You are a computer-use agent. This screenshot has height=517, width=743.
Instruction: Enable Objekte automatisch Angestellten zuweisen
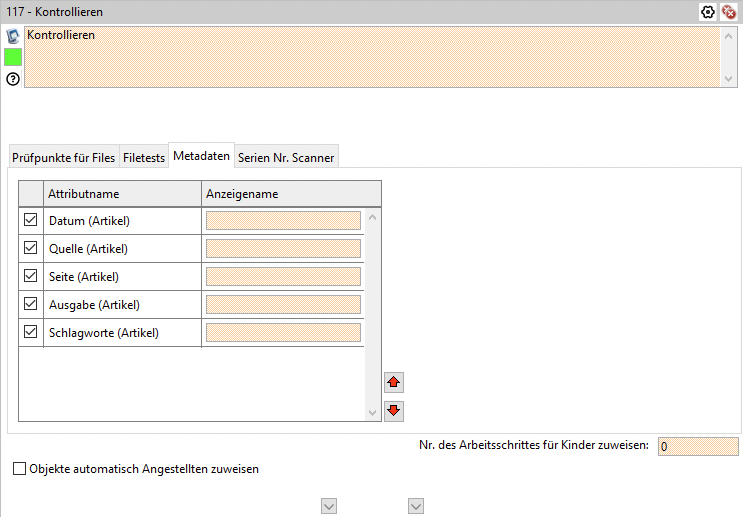pyautogui.click(x=20, y=469)
